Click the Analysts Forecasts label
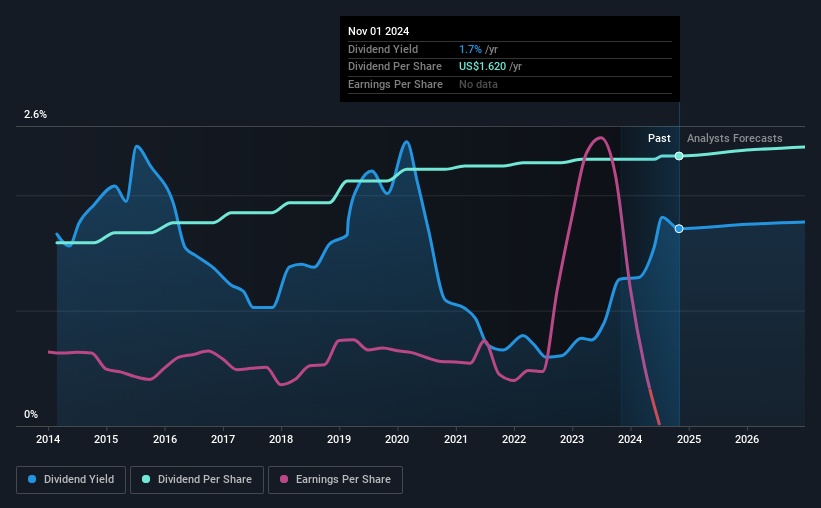This screenshot has width=821, height=508. [x=735, y=138]
